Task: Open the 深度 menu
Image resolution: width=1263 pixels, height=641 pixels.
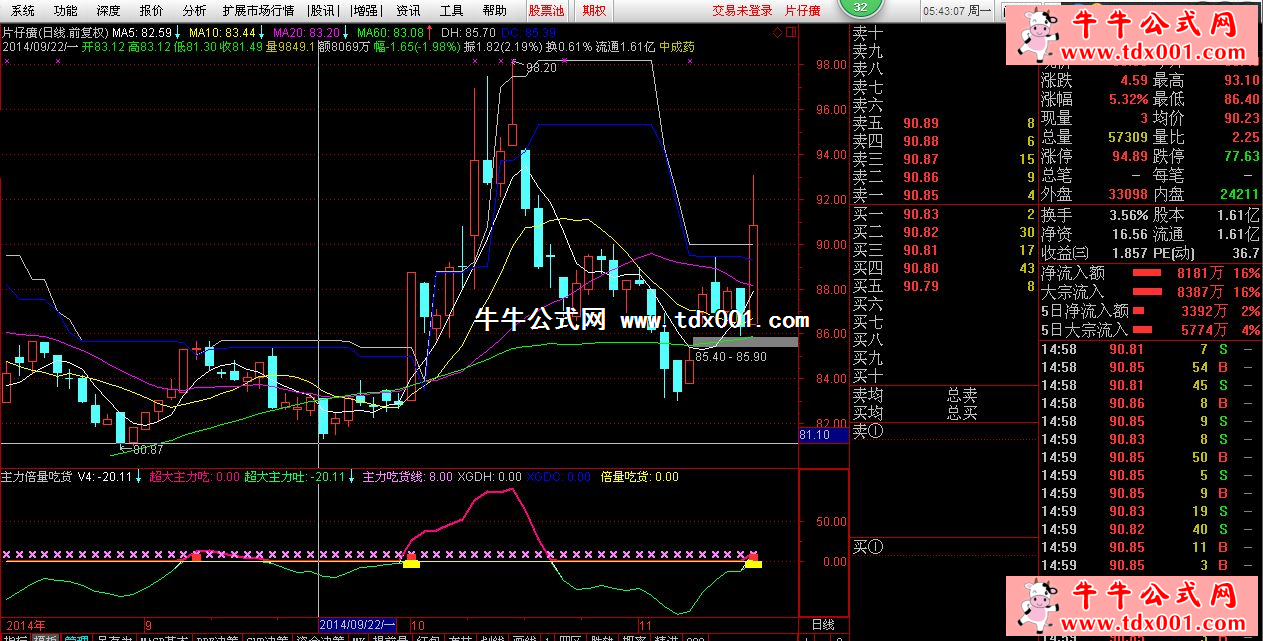Action: coord(109,10)
